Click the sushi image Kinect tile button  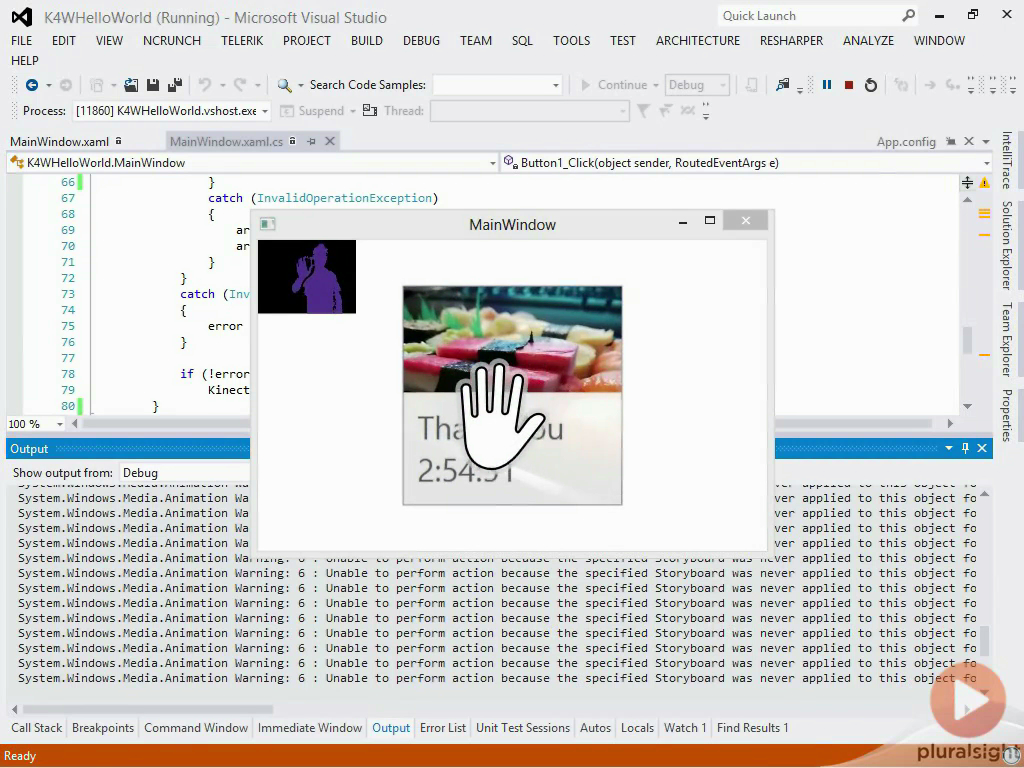click(512, 395)
